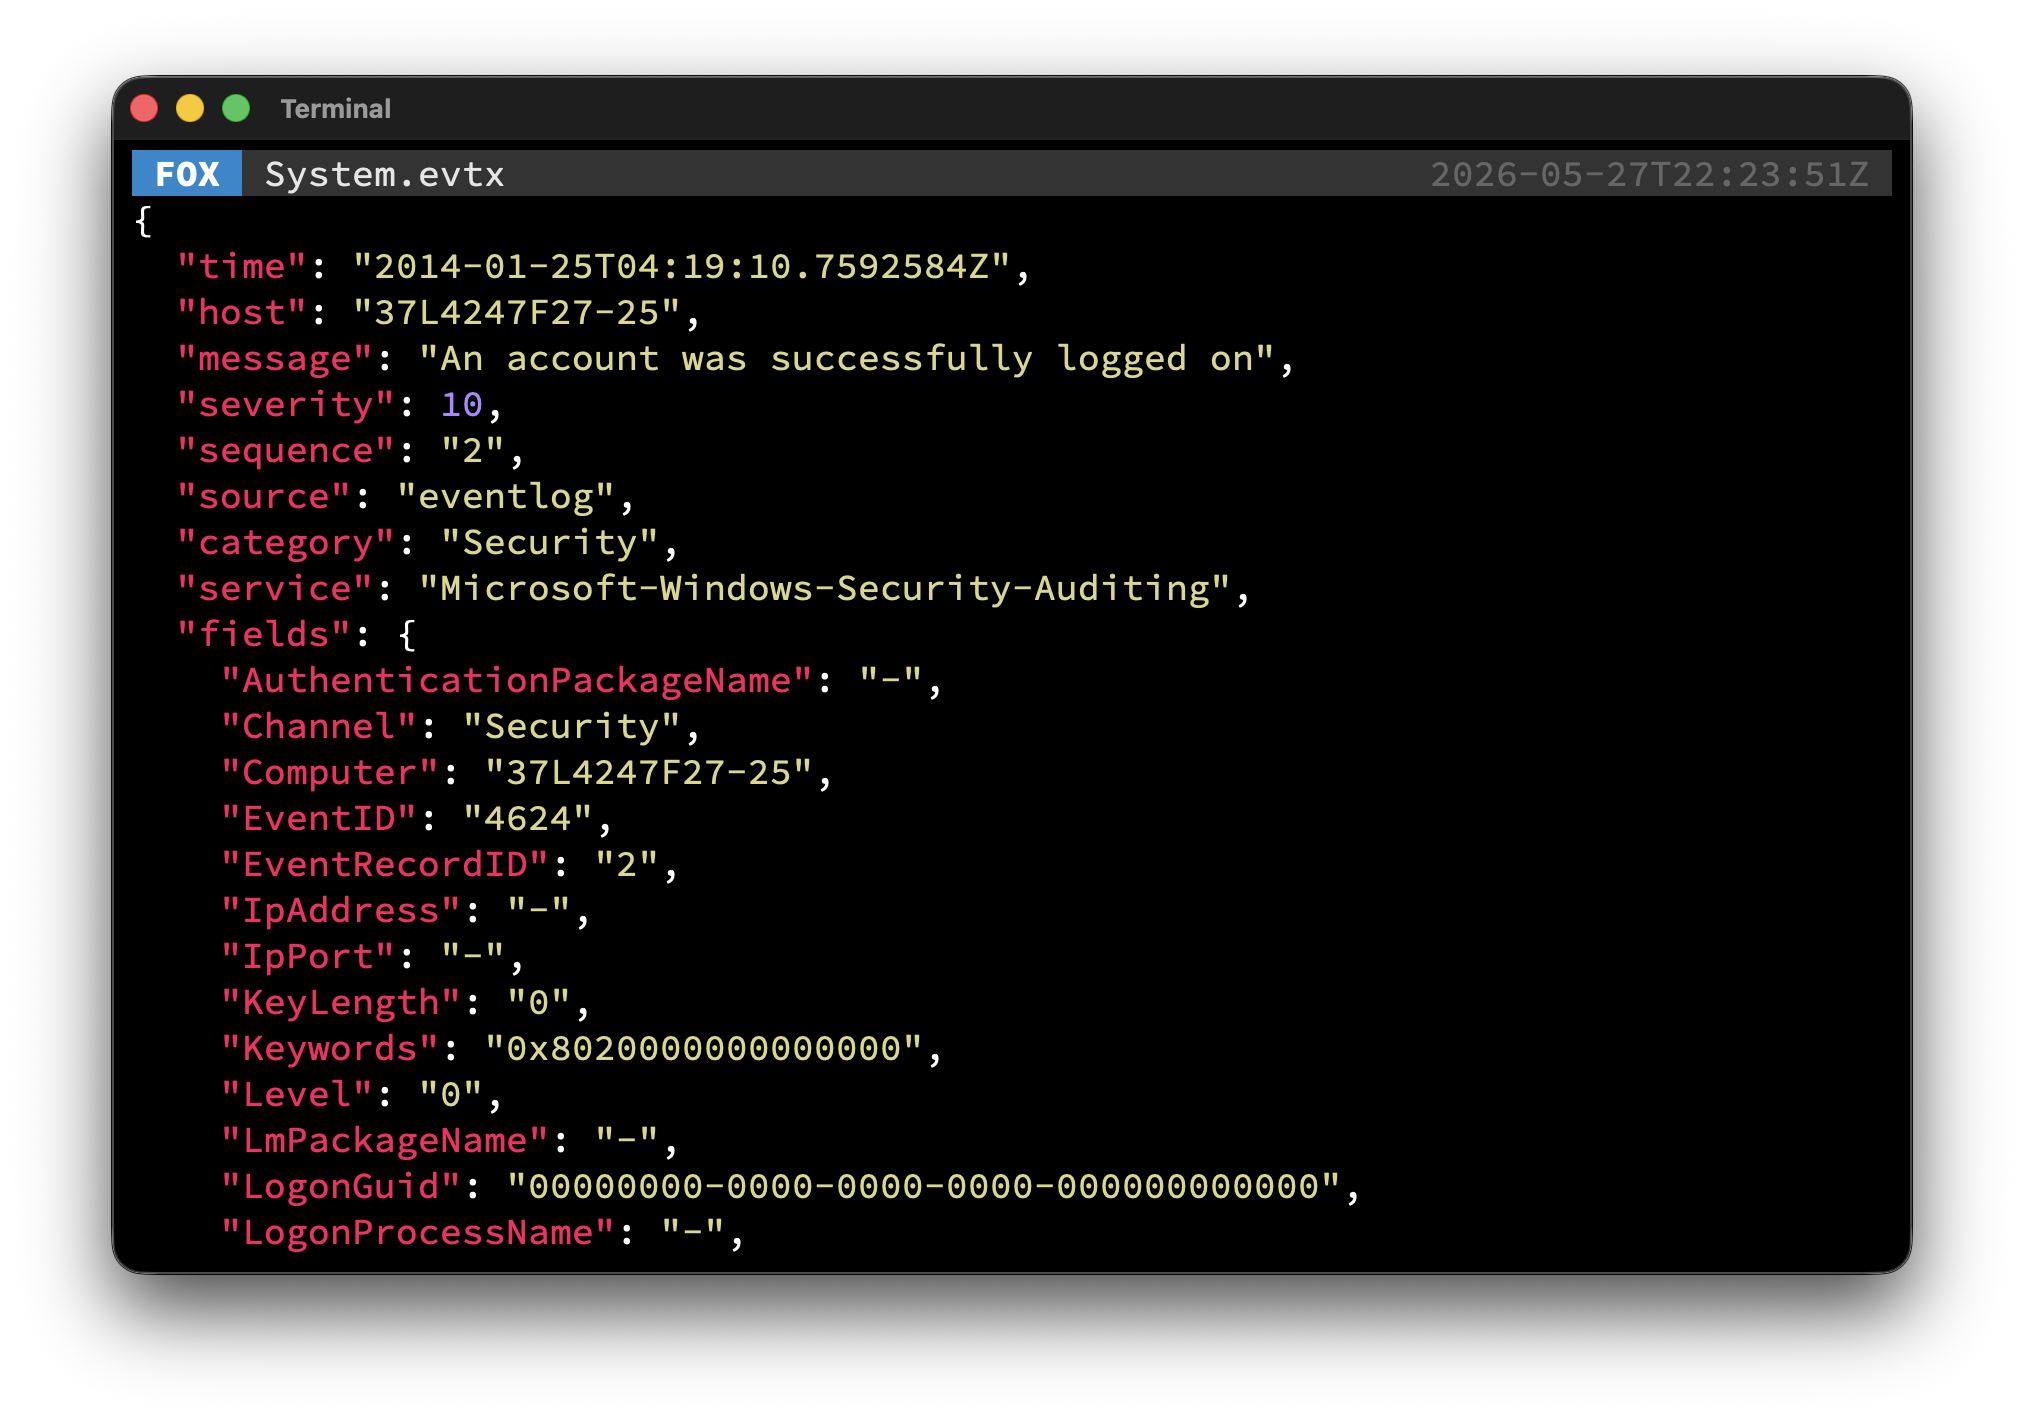The width and height of the screenshot is (2024, 1422).
Task: Click the timestamp 2026-05-27T22:23:51Z
Action: [1649, 174]
